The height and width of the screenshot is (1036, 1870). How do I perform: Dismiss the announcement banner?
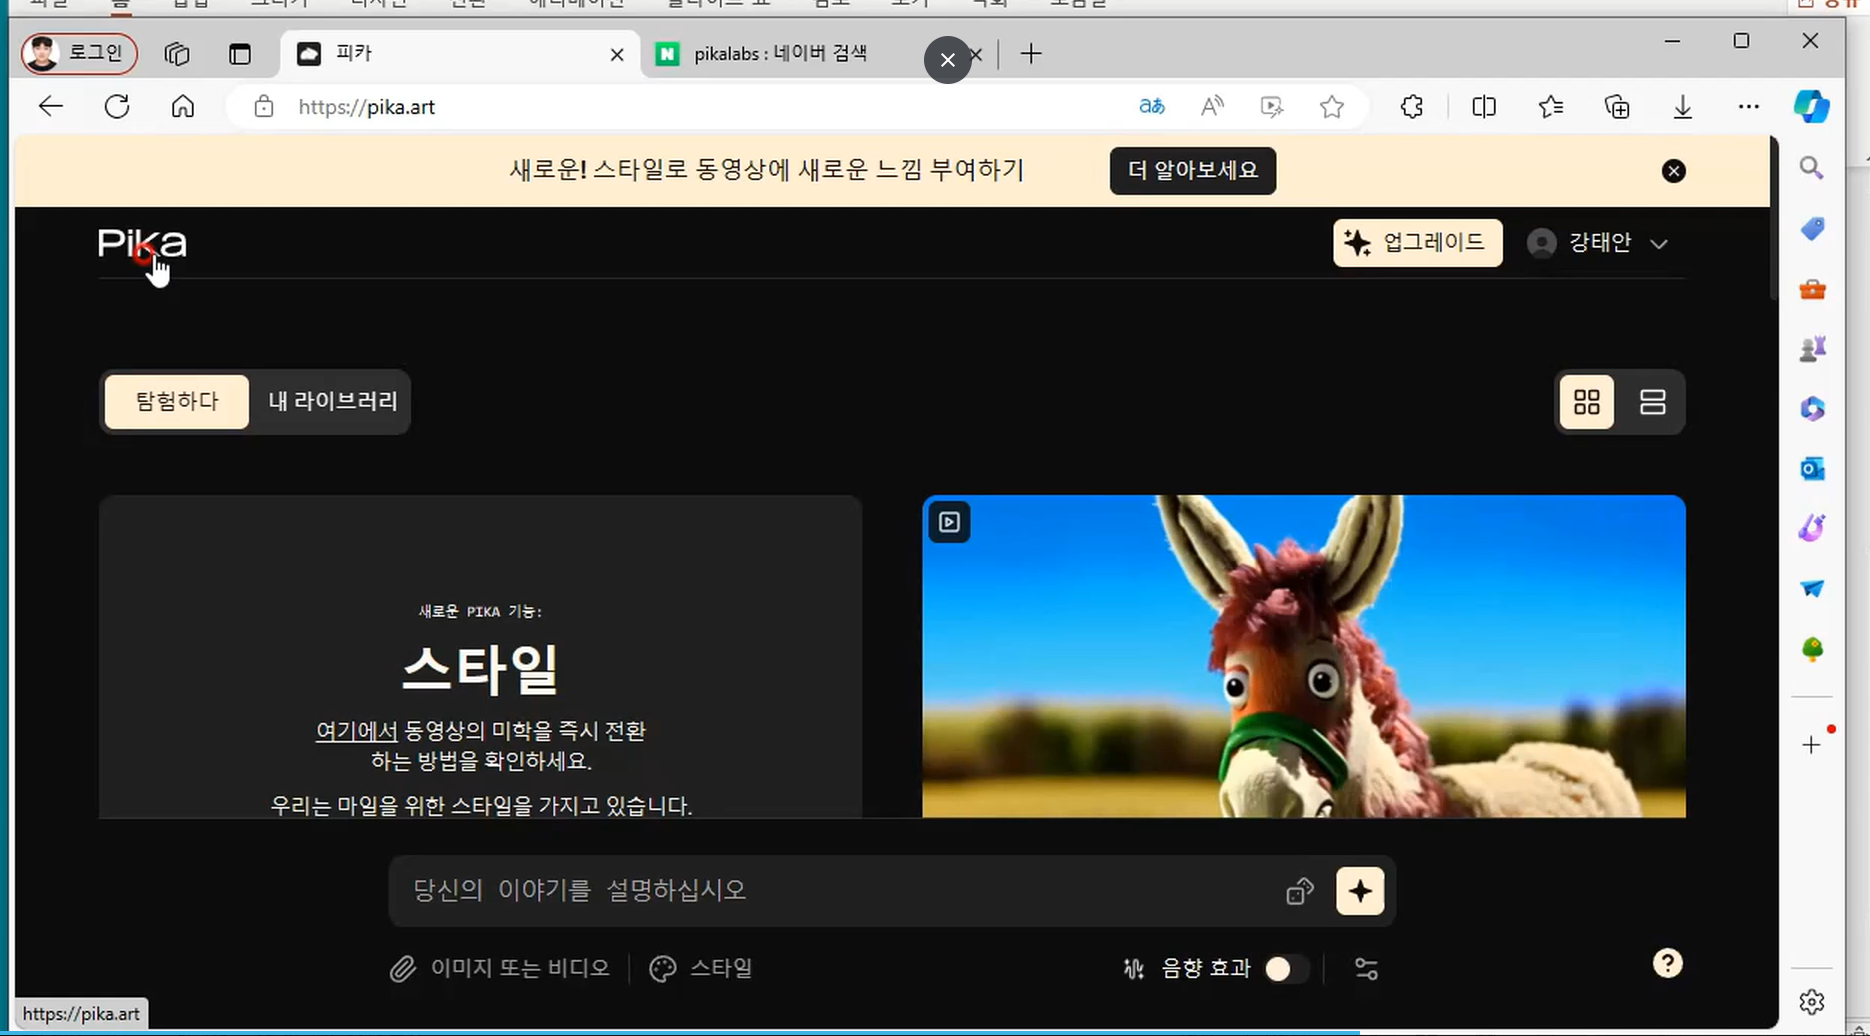(x=1673, y=171)
